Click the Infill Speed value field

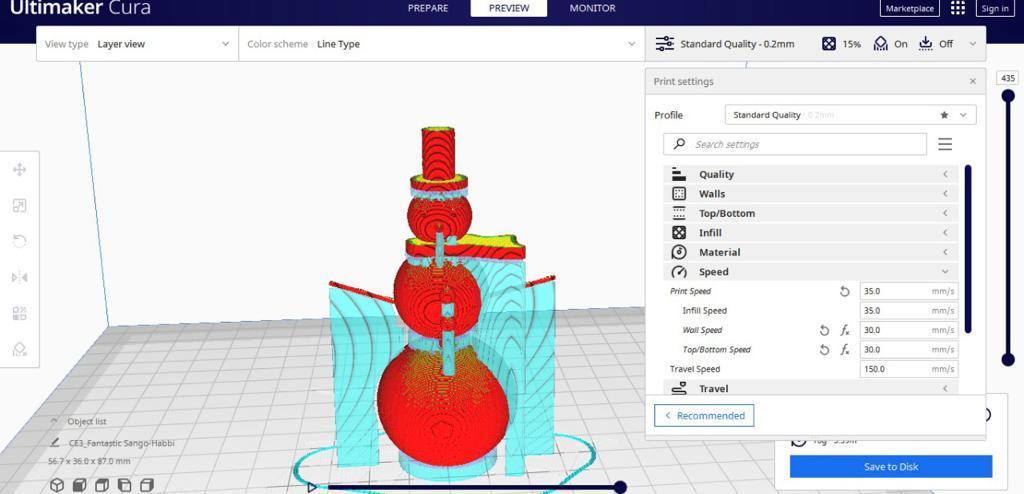click(x=909, y=311)
